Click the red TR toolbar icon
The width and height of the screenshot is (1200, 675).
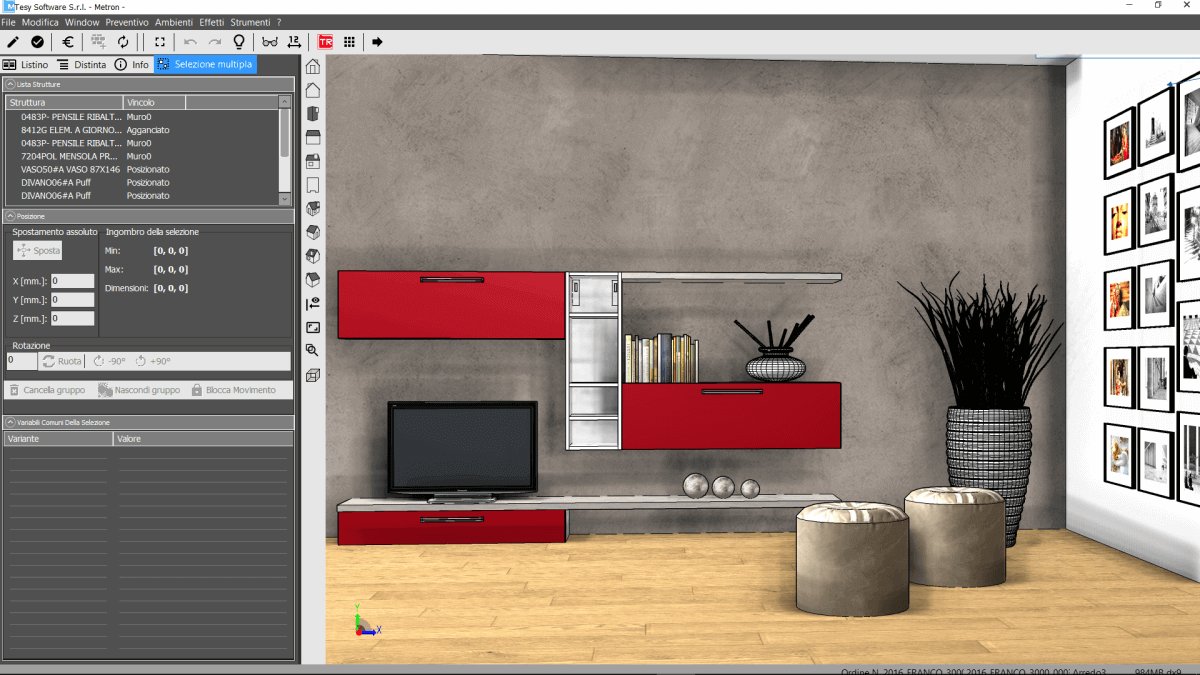click(325, 42)
